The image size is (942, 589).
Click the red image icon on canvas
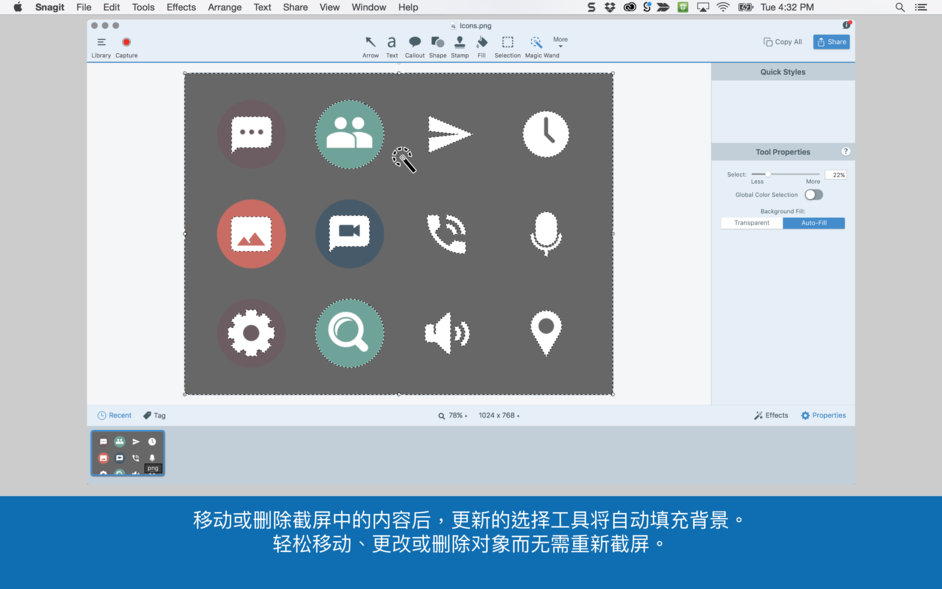(x=251, y=234)
